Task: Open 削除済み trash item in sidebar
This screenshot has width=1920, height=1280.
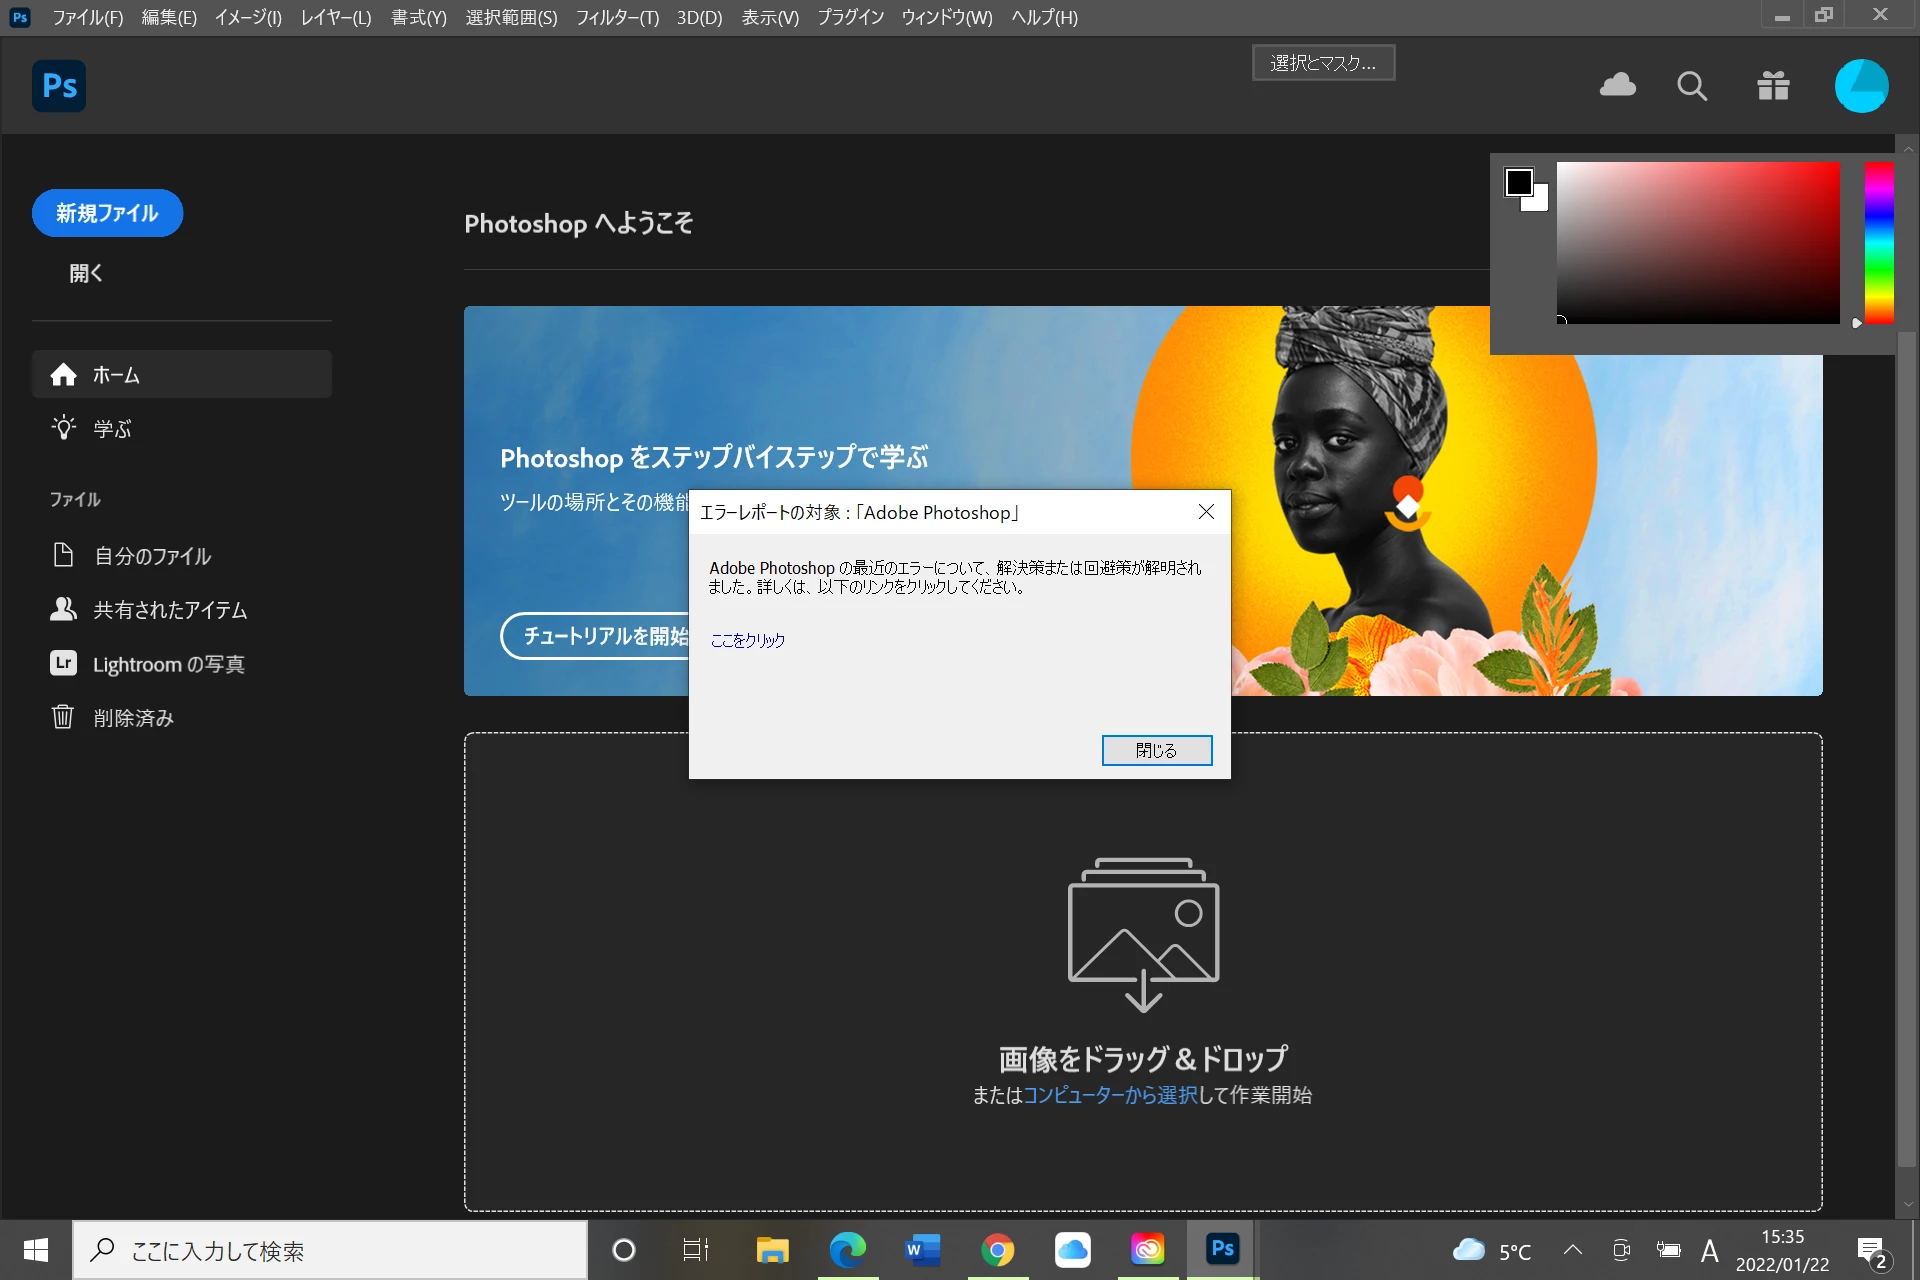Action: coord(133,718)
